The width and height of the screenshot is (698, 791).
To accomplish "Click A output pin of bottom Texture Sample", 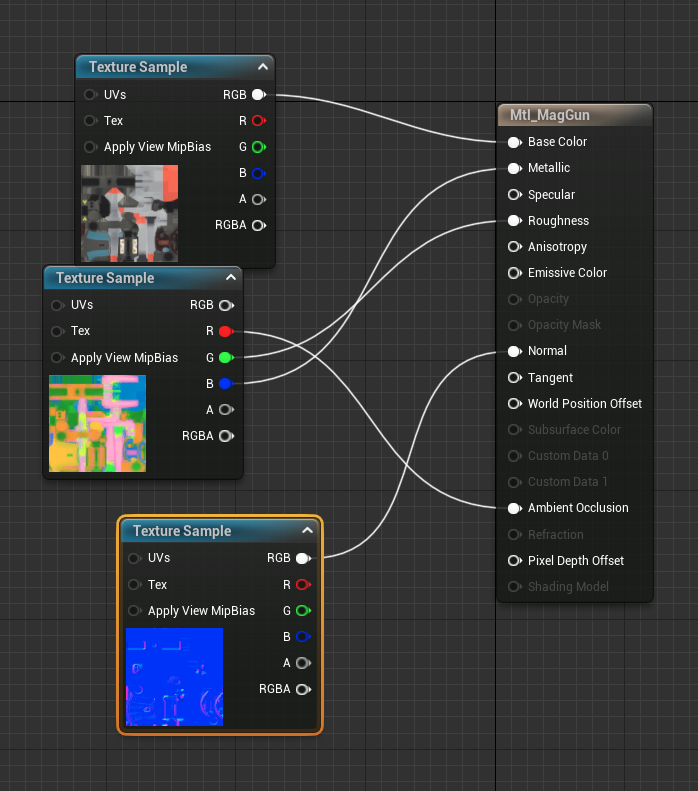I will pyautogui.click(x=303, y=663).
